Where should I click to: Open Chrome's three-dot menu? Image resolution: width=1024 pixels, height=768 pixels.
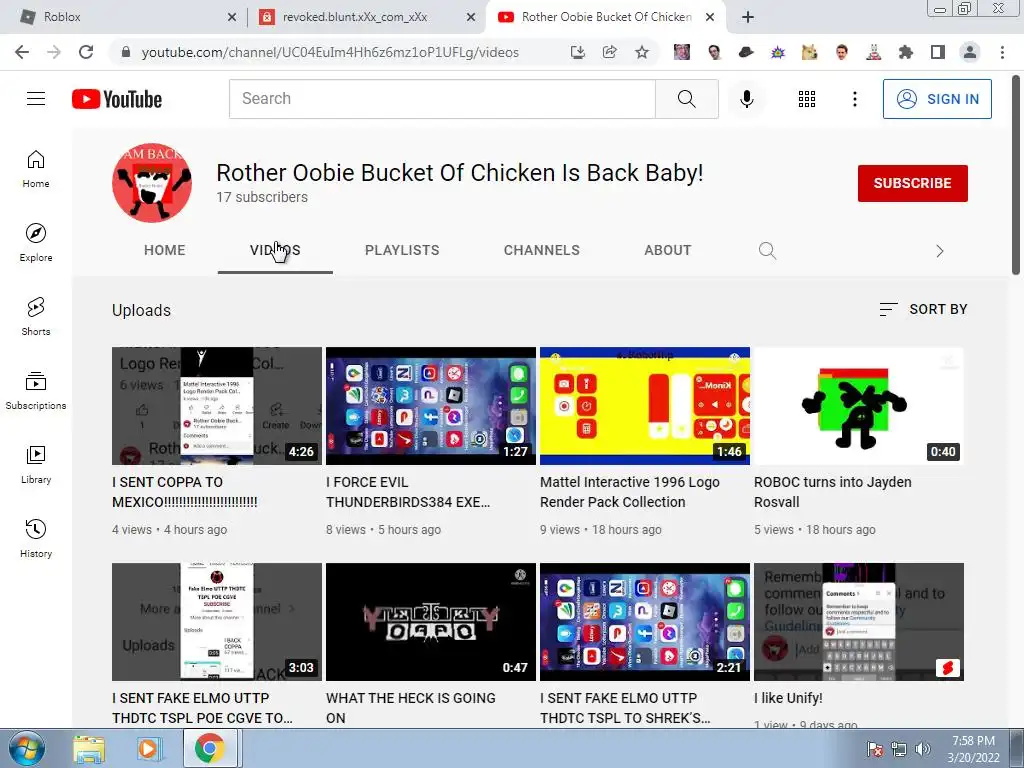[1002, 52]
